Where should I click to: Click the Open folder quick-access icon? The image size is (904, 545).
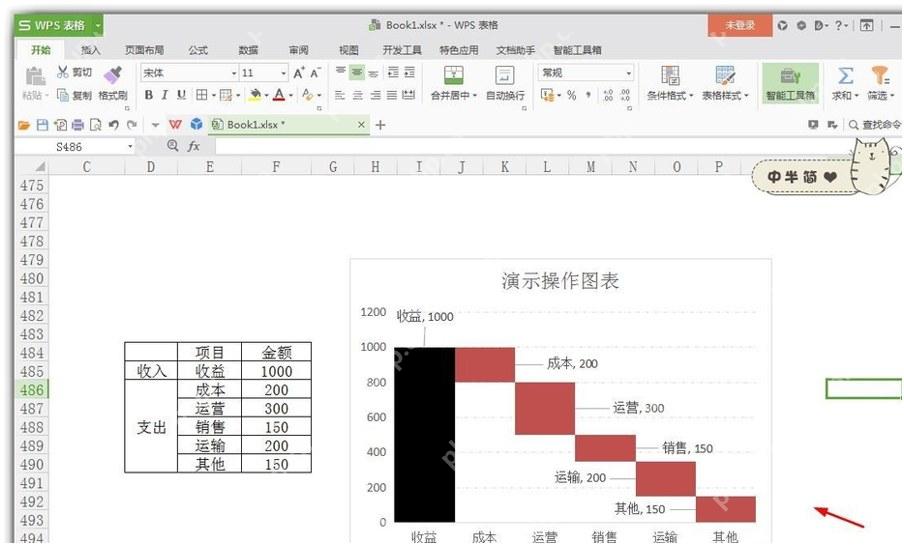tap(24, 125)
